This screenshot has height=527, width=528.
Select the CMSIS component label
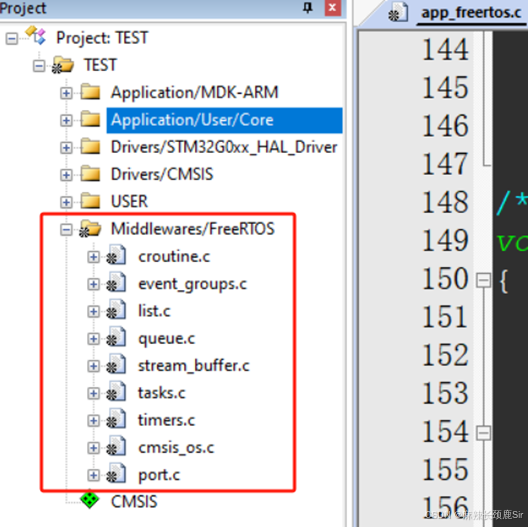[x=134, y=502]
